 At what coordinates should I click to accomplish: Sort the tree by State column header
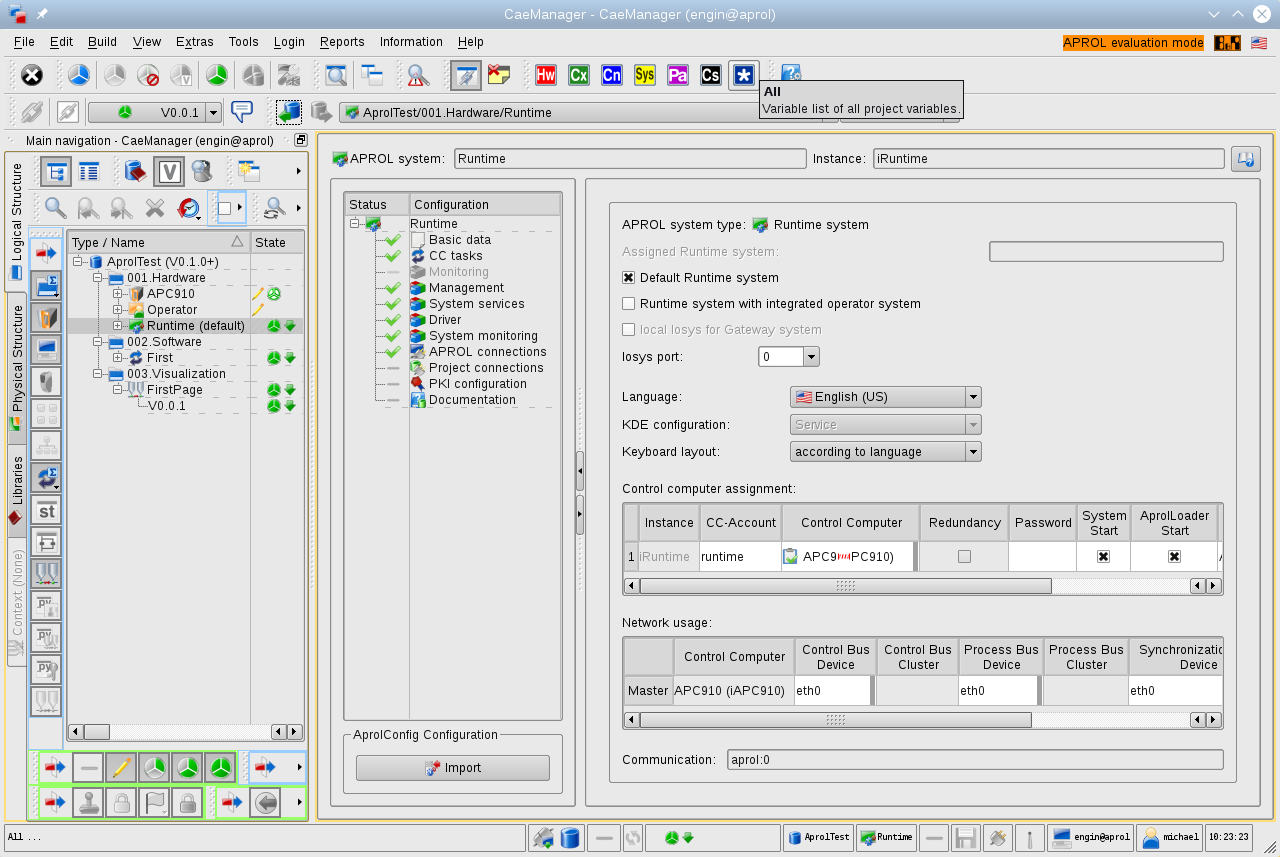[x=277, y=242]
